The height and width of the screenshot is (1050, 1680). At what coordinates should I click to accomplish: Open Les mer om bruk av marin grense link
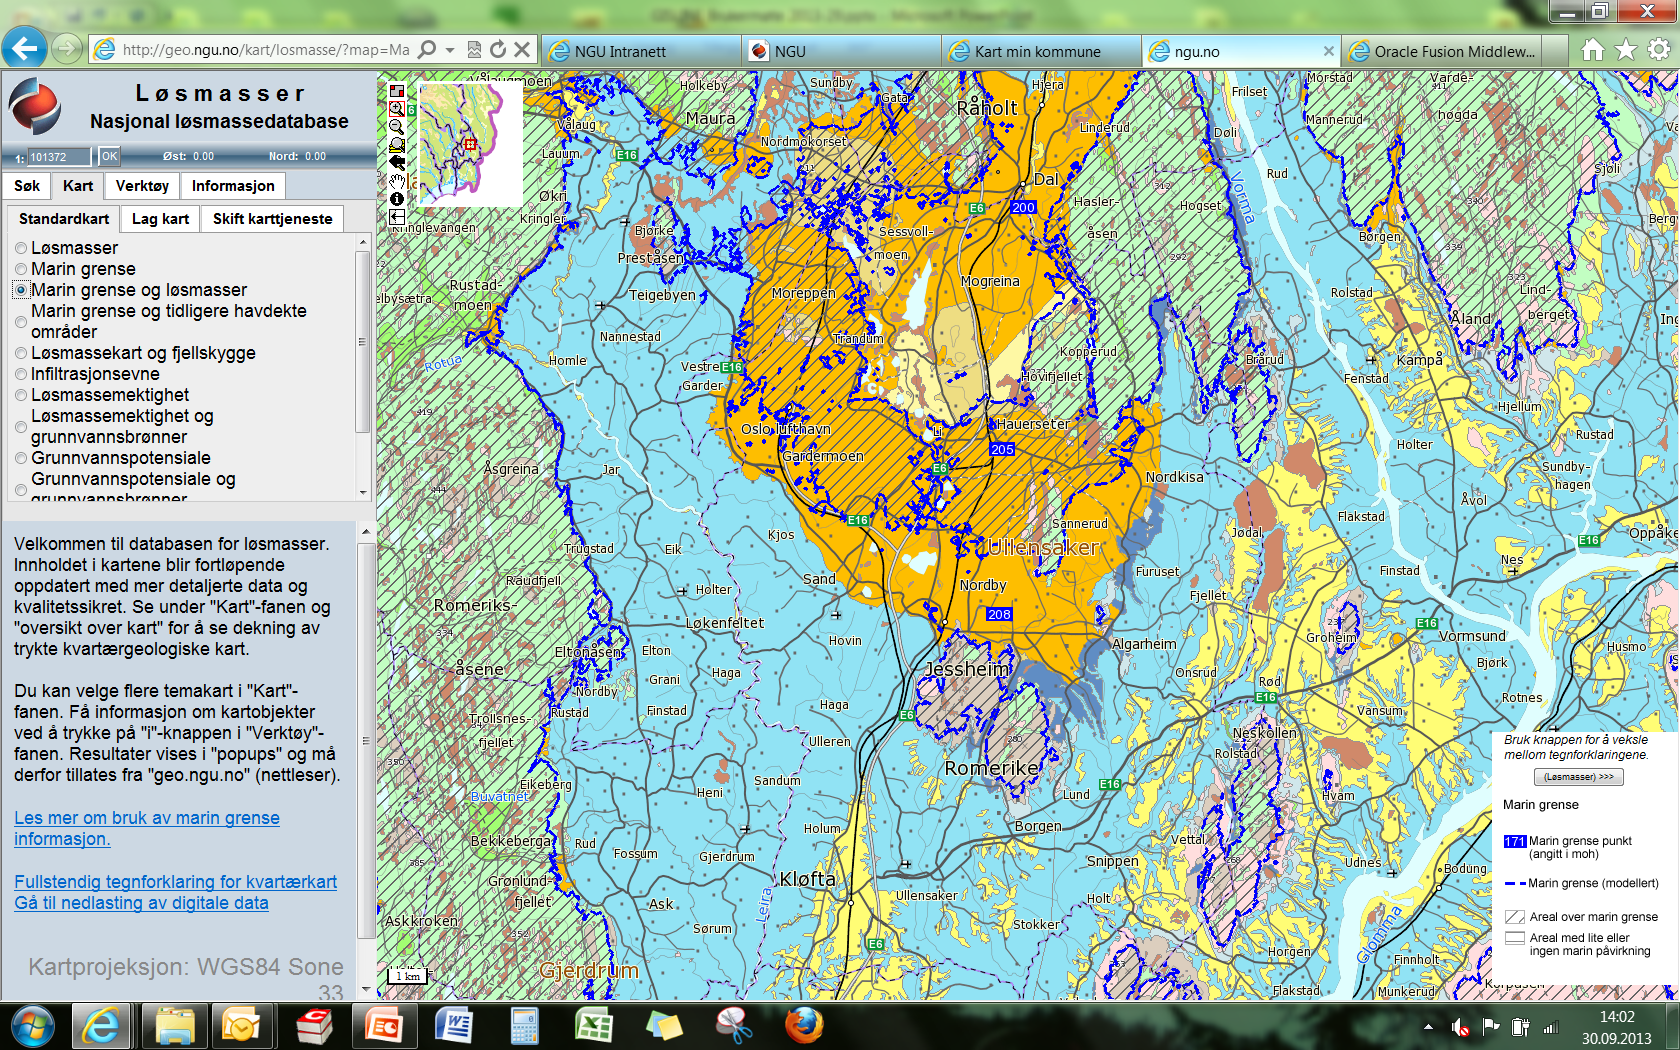point(147,828)
